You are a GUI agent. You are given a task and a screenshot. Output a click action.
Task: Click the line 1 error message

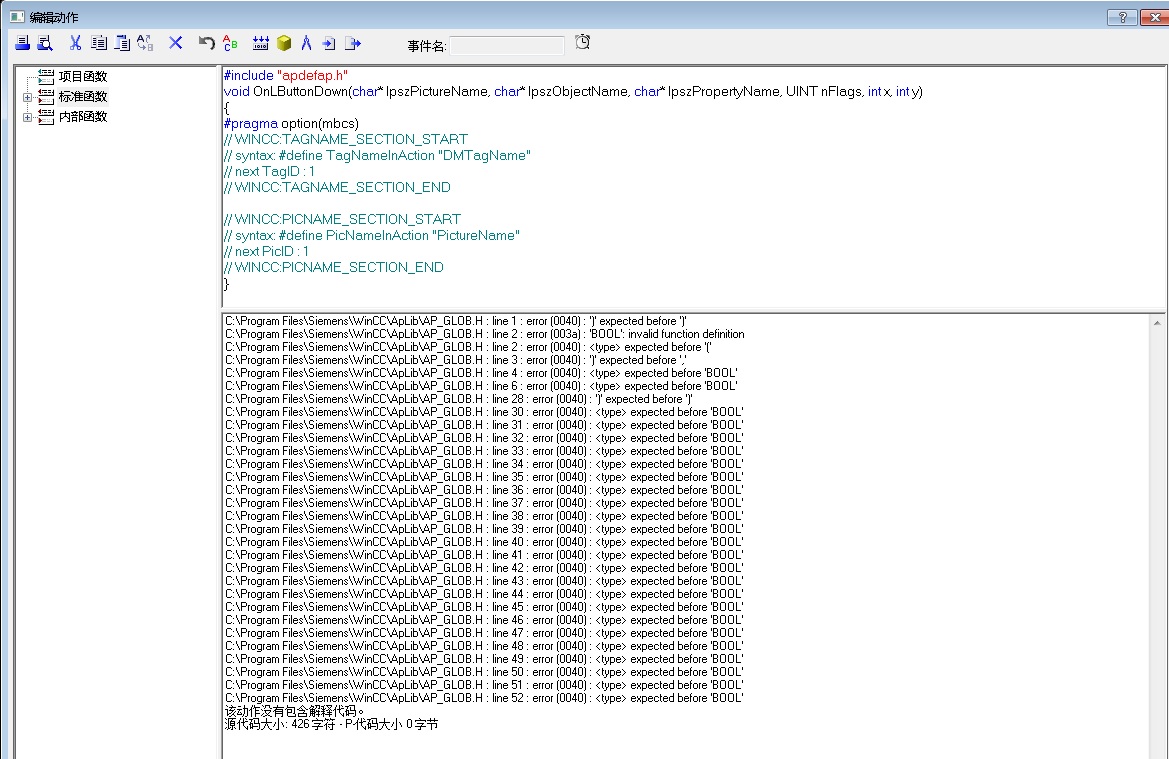pos(456,321)
